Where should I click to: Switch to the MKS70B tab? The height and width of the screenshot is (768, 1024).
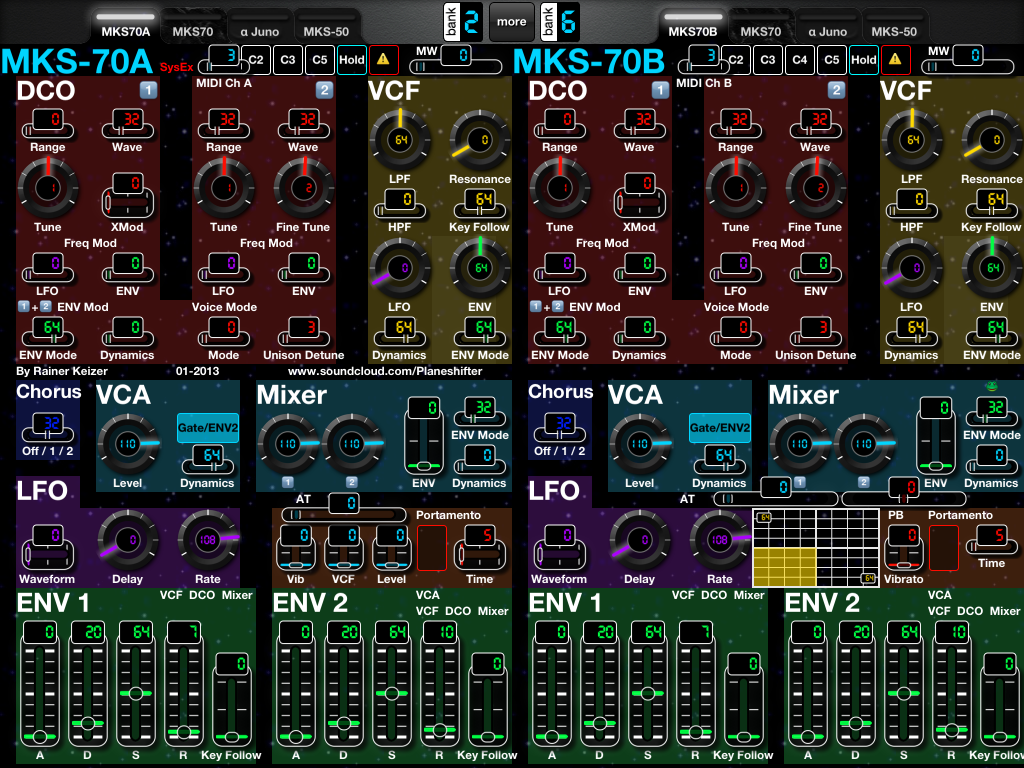click(693, 26)
